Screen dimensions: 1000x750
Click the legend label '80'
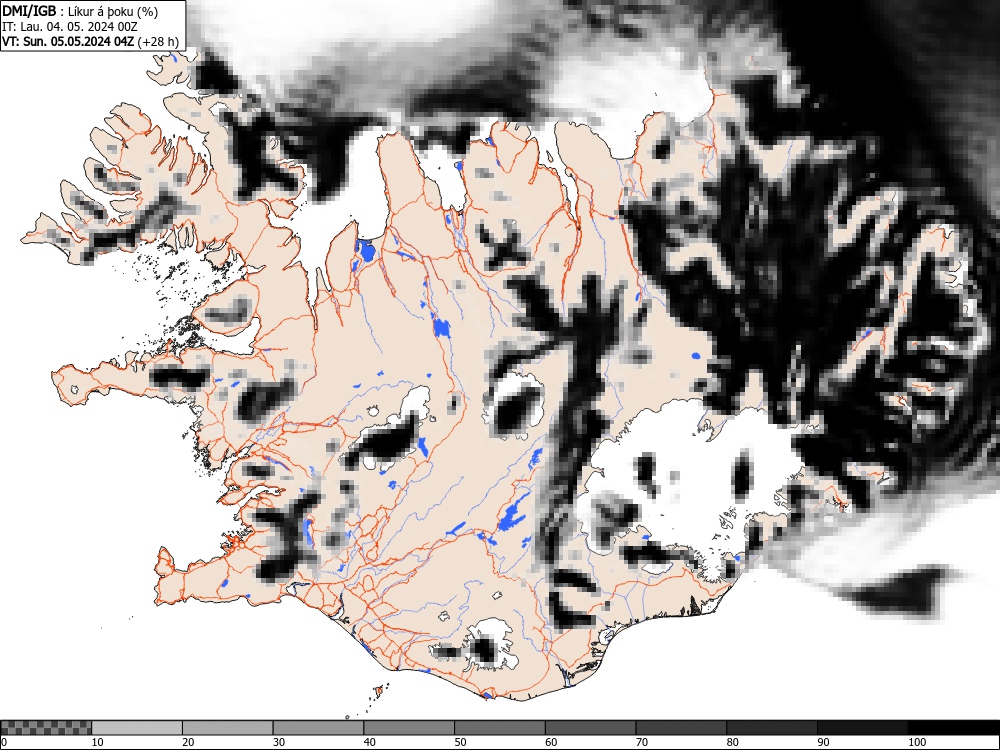[x=732, y=742]
